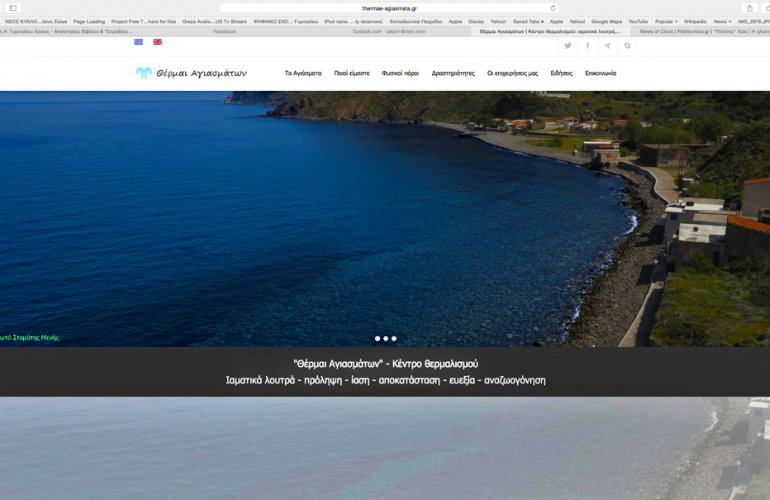Open the iPod nano bookmark
The width and height of the screenshot is (770, 500).
pyautogui.click(x=354, y=22)
